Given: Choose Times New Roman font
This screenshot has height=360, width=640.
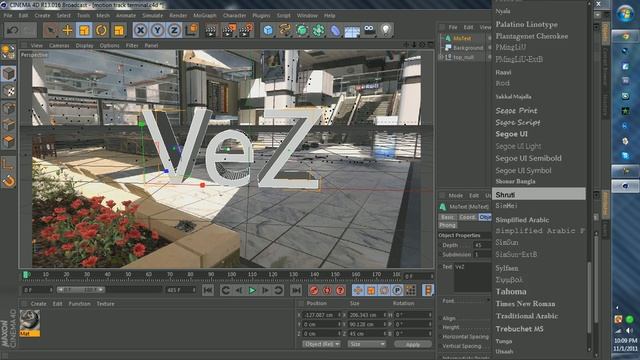Looking at the screenshot, I should coord(525,304).
